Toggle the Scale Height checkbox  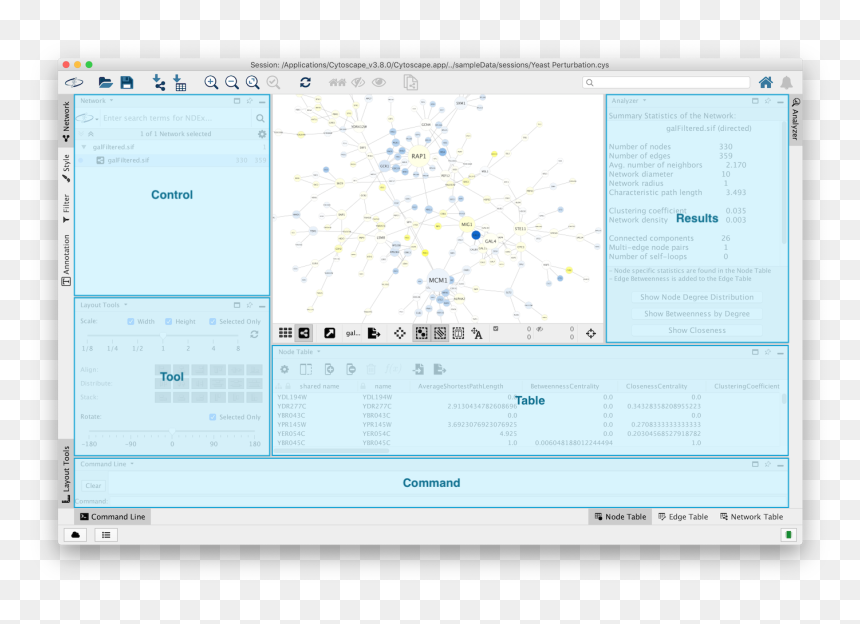[x=168, y=321]
